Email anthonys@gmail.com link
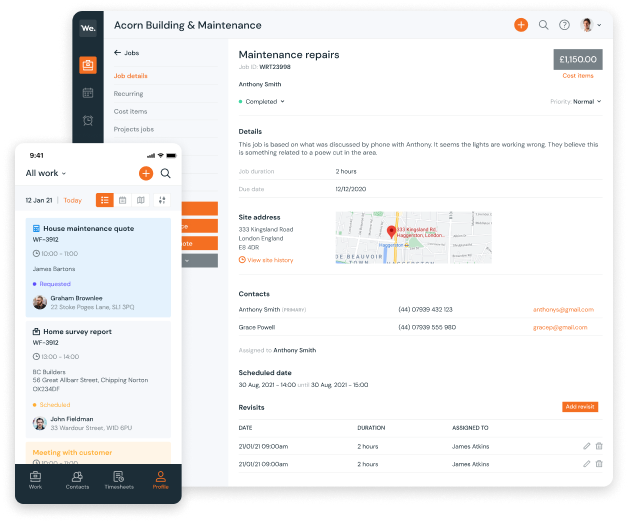The height and width of the screenshot is (524, 628). click(563, 309)
